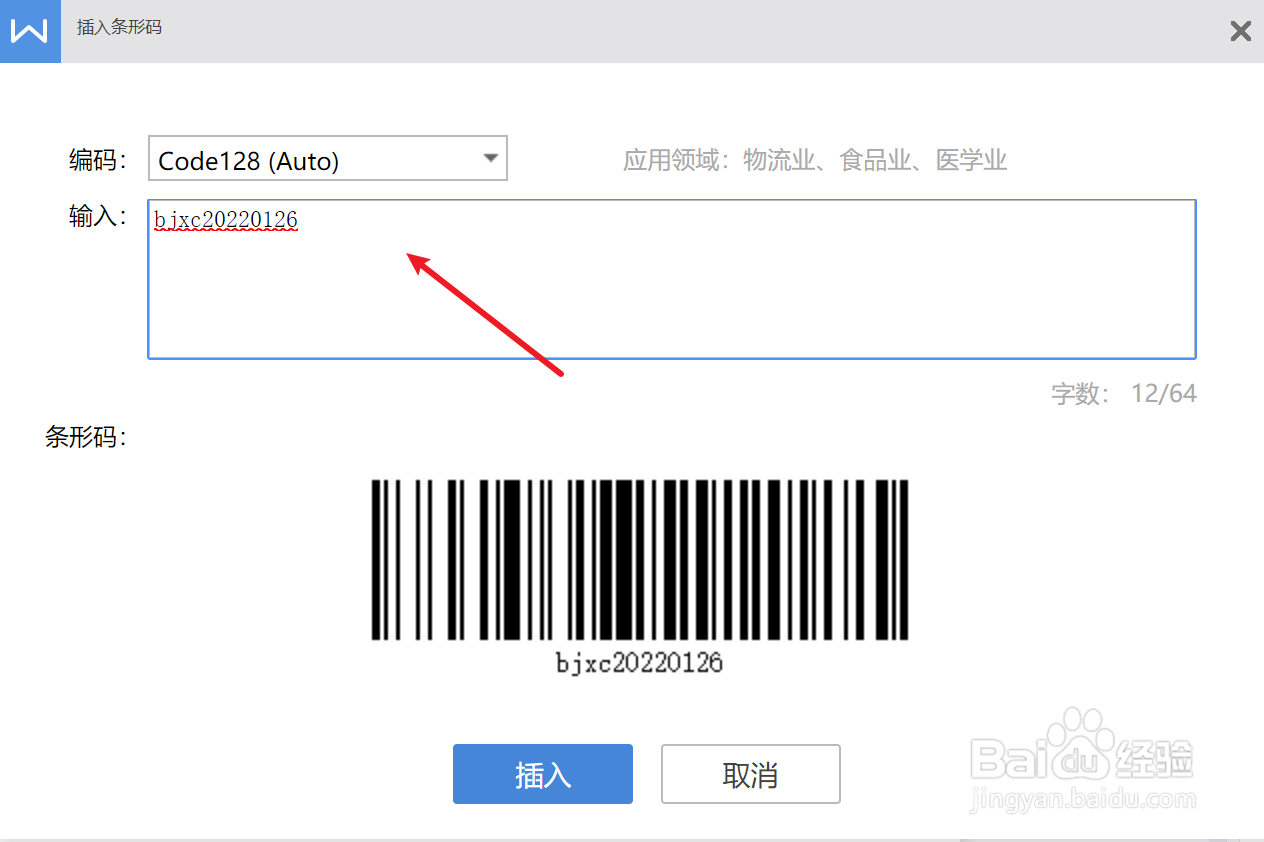Click the 字数: 12/64 character counter
Screen dimensions: 1264x842
[x=1124, y=393]
